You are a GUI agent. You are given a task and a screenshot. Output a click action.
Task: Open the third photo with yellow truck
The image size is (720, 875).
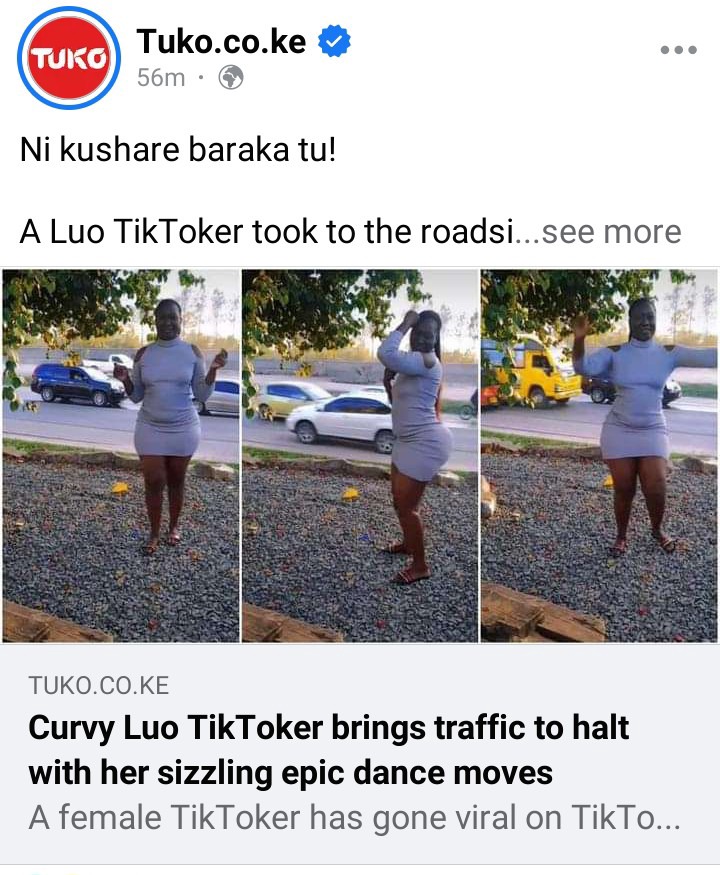pyautogui.click(x=599, y=455)
